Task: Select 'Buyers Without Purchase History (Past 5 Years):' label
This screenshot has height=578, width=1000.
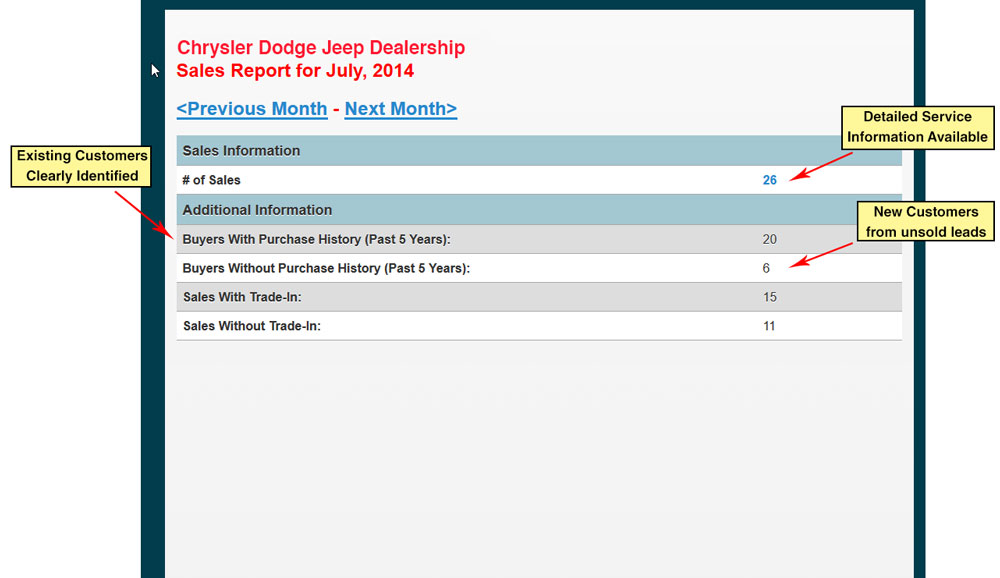Action: click(x=326, y=268)
